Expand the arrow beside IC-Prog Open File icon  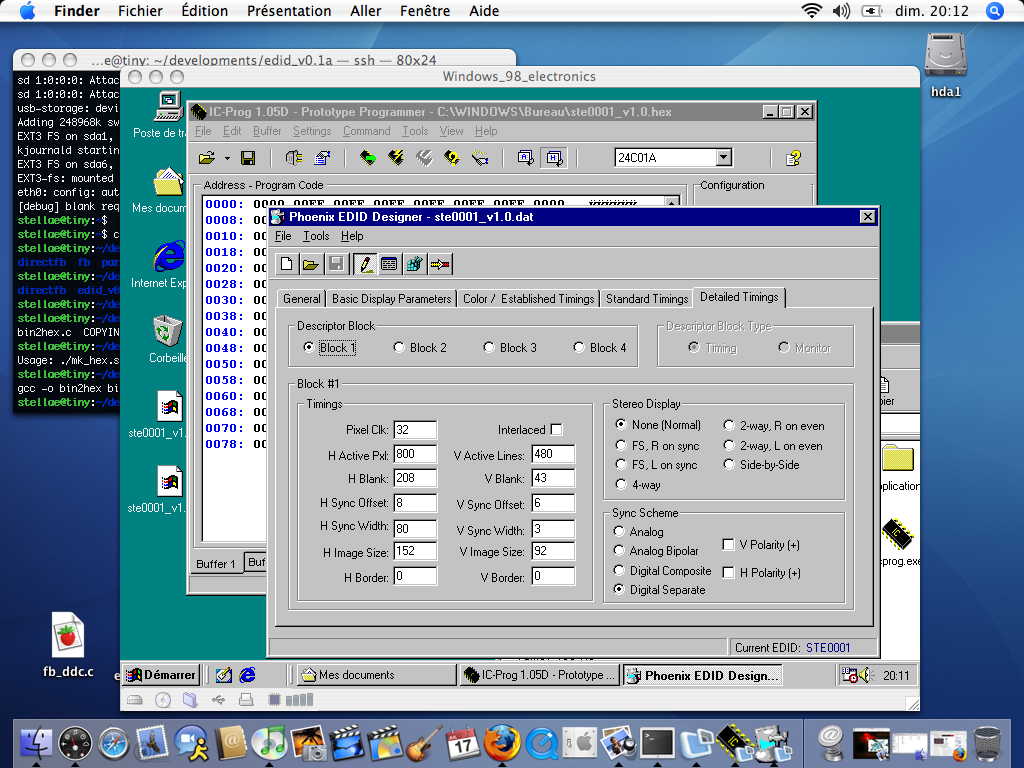click(227, 158)
